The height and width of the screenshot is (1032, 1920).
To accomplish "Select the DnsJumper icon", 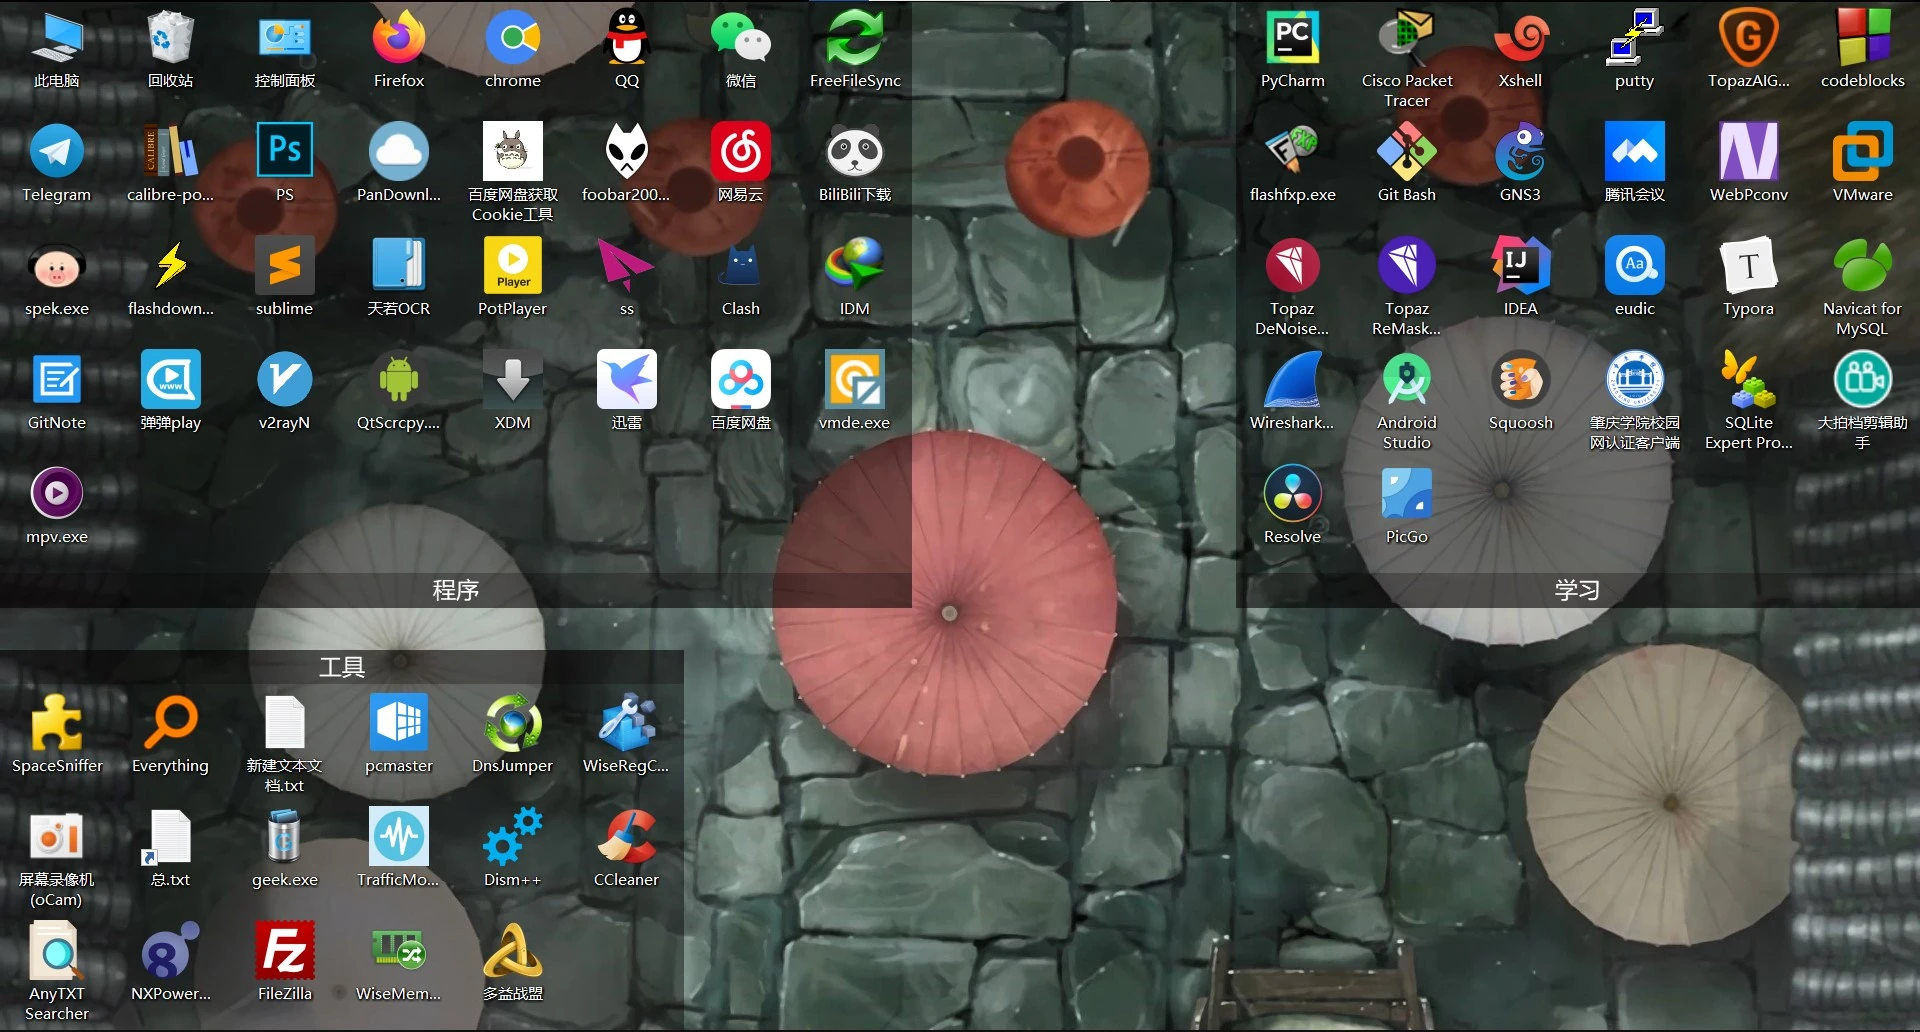I will click(513, 723).
